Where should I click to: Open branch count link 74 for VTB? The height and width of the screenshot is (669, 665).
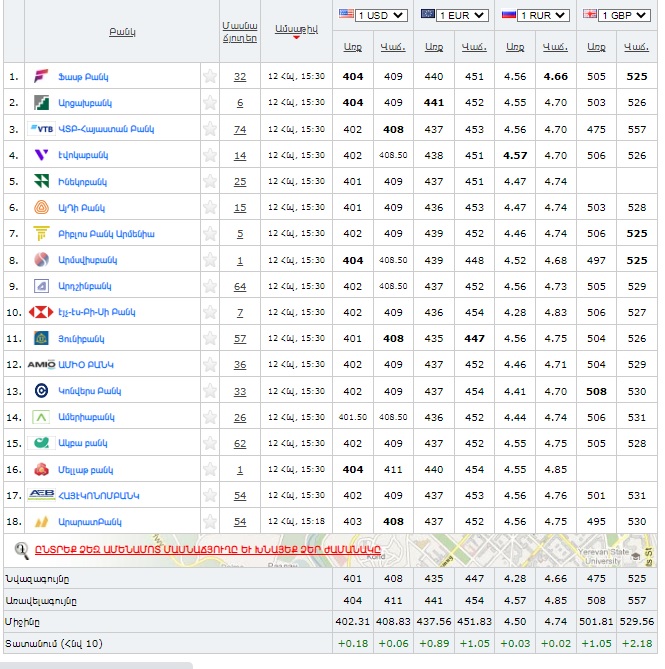tap(240, 130)
